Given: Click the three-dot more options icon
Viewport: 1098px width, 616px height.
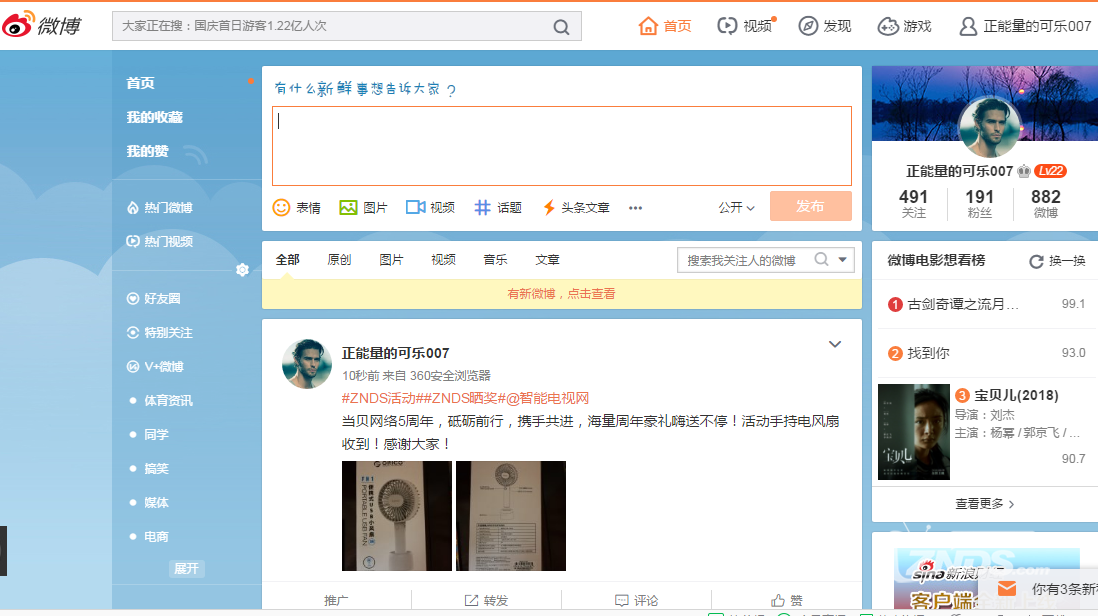Looking at the screenshot, I should coord(635,208).
